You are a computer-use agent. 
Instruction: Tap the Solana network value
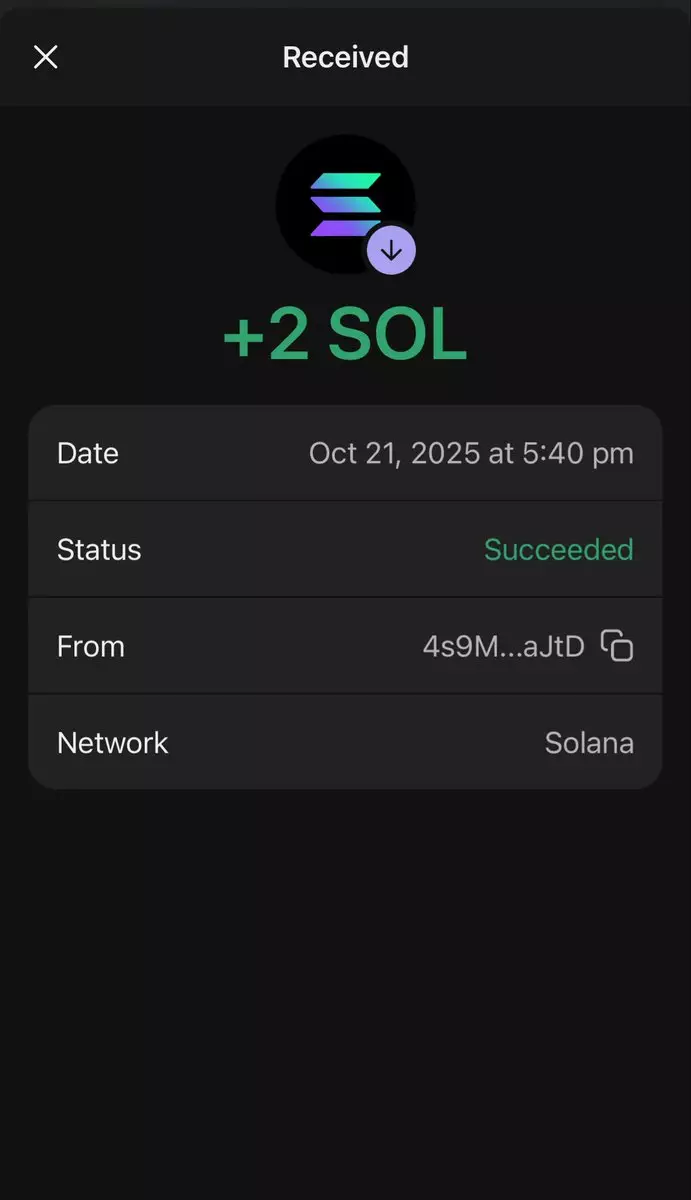[x=589, y=743]
